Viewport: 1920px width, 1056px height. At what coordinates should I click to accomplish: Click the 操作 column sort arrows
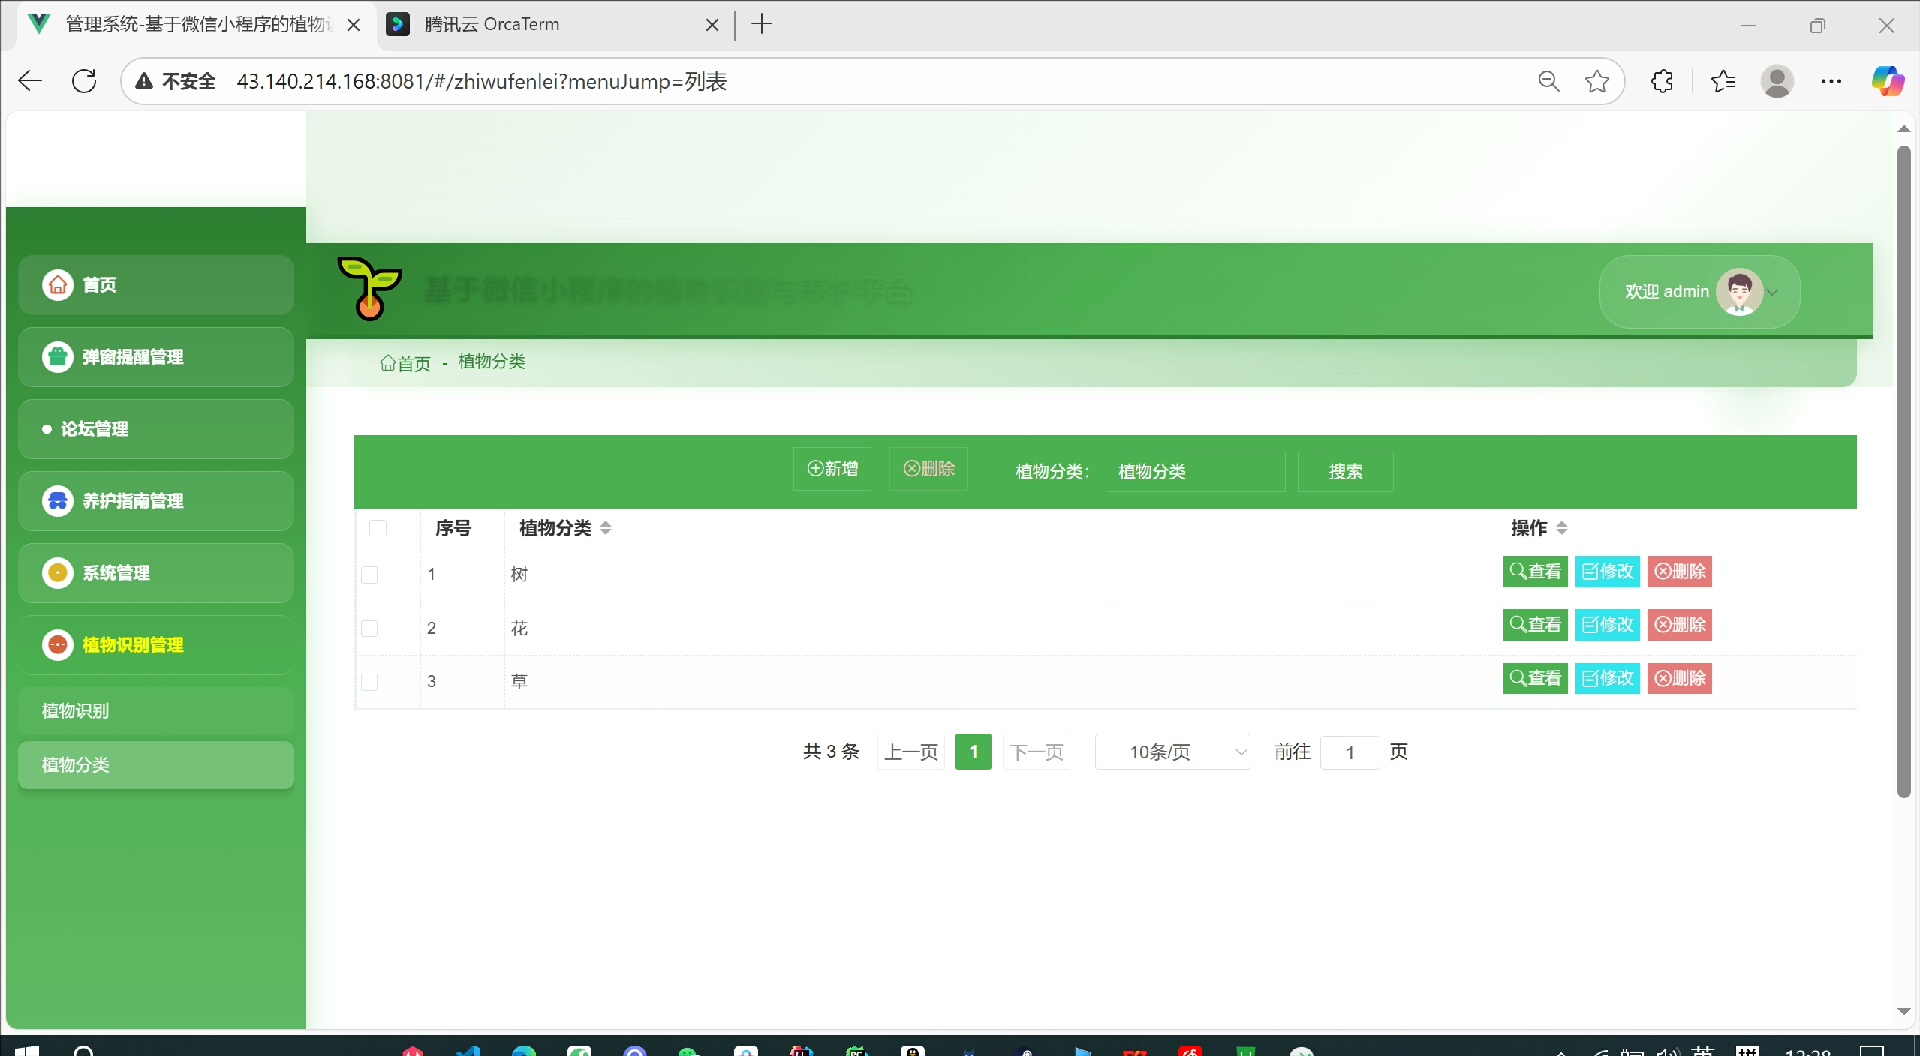[x=1562, y=528]
